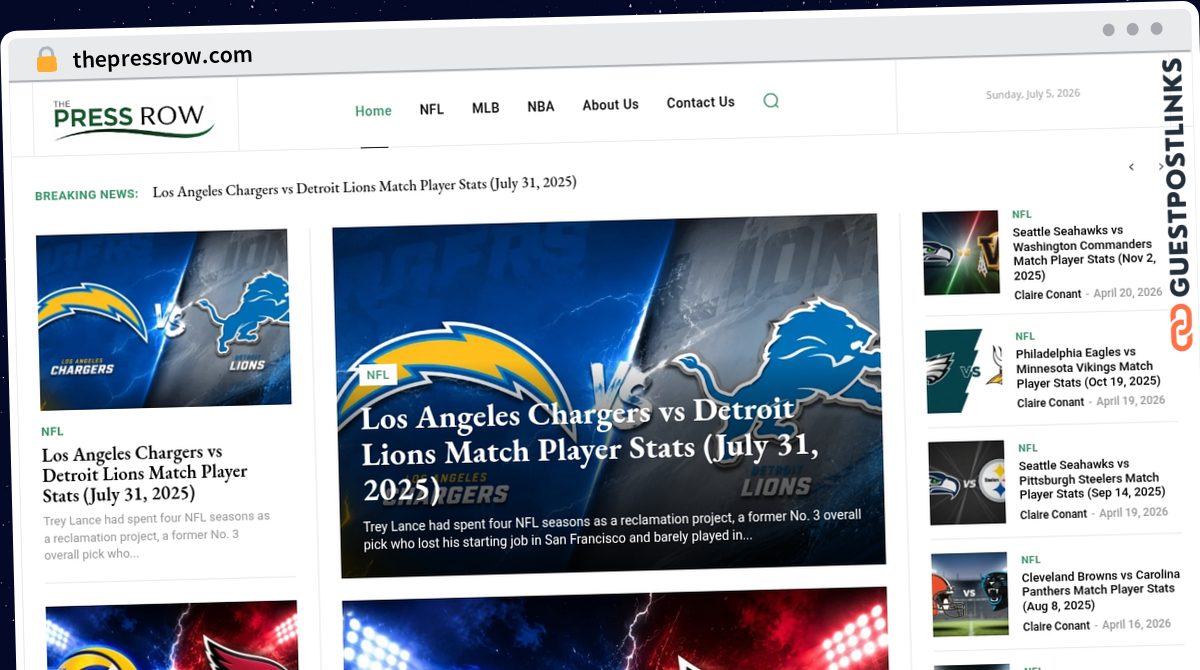Click the Sunday, July 5, 2026 date text
Image resolution: width=1200 pixels, height=670 pixels.
click(1033, 94)
